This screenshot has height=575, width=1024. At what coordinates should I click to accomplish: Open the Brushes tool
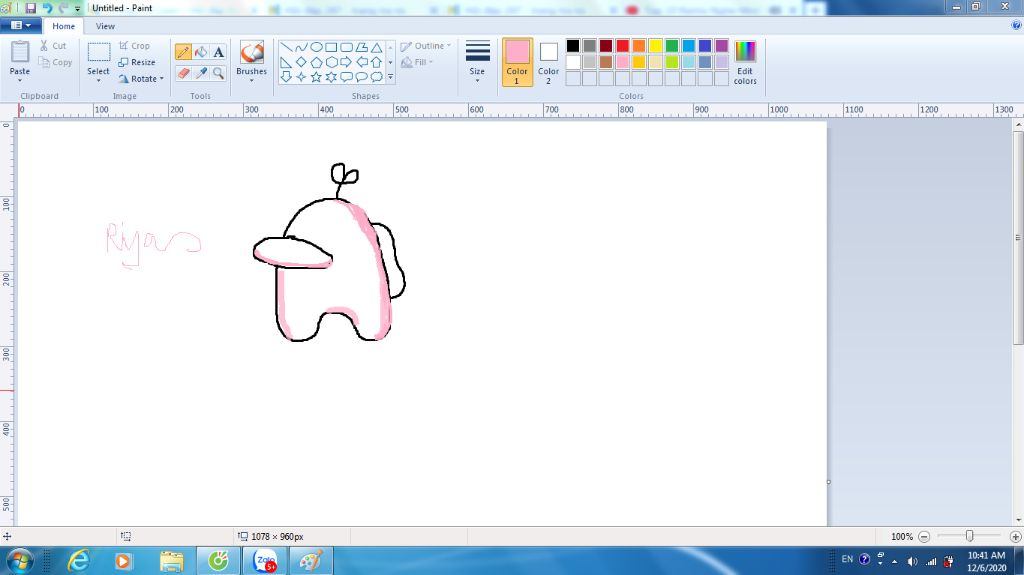[251, 61]
